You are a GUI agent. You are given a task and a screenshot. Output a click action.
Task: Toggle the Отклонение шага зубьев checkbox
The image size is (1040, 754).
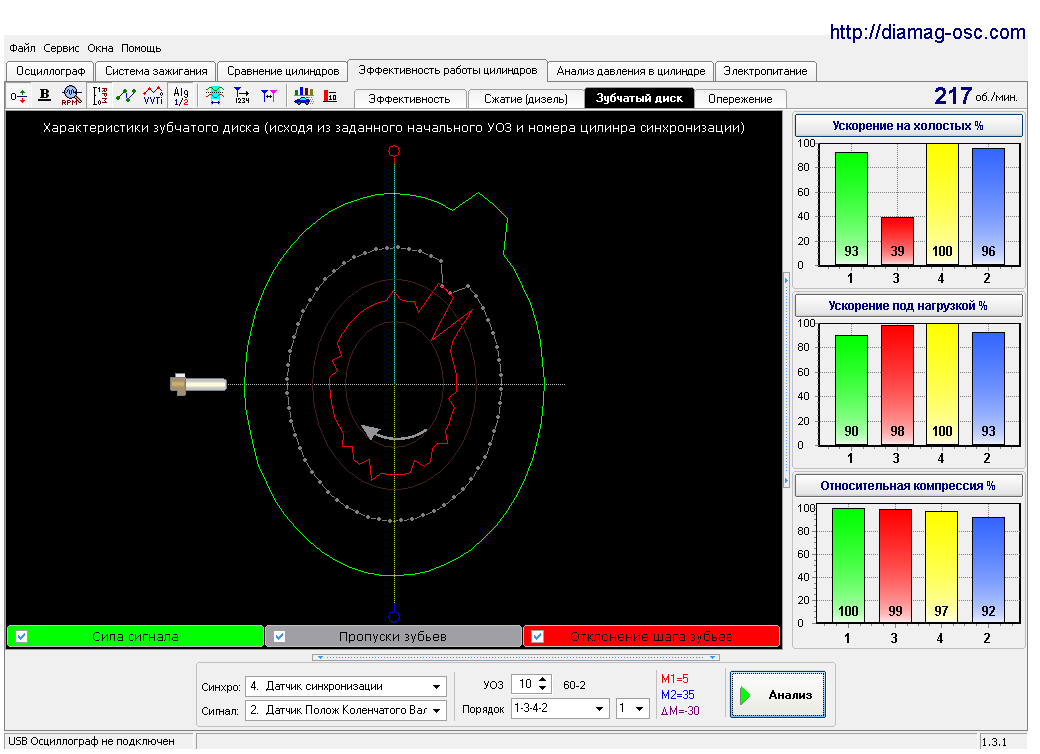[538, 637]
